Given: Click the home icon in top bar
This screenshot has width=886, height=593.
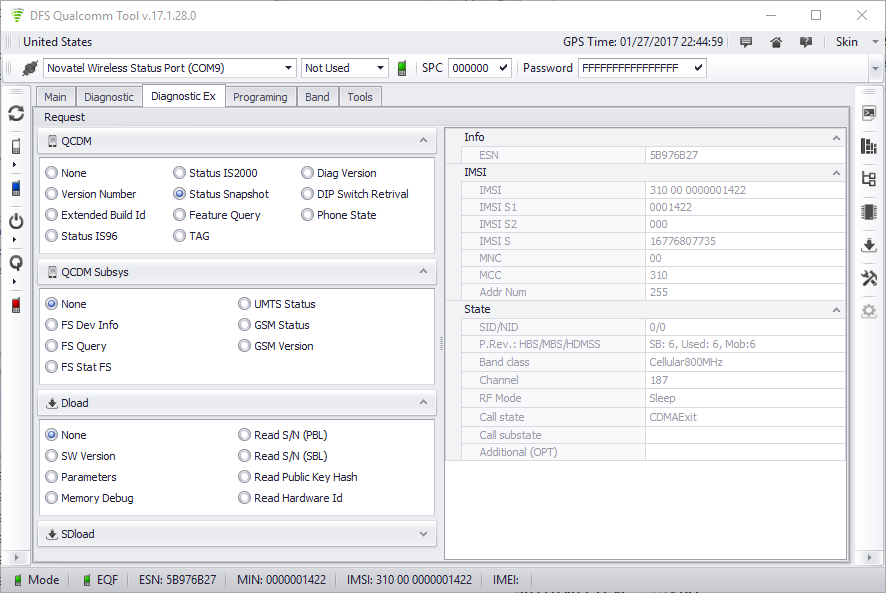Looking at the screenshot, I should [x=776, y=42].
